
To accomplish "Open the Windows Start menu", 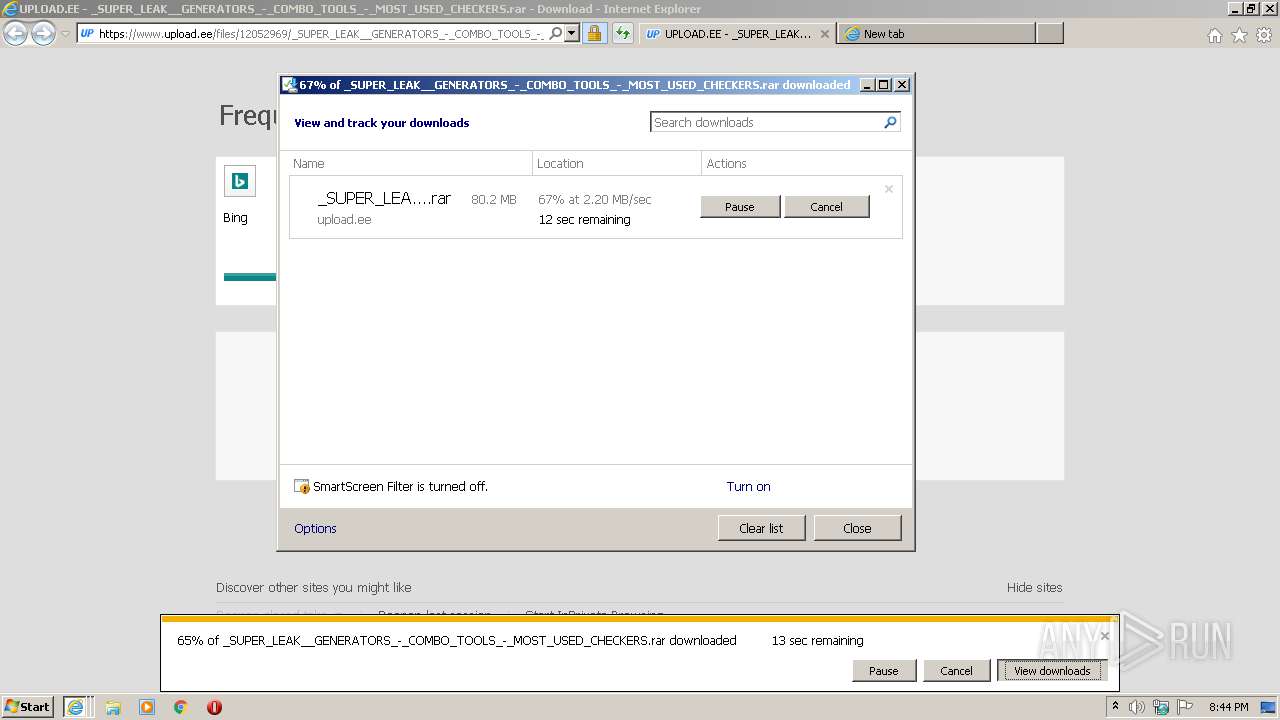I will tap(28, 706).
